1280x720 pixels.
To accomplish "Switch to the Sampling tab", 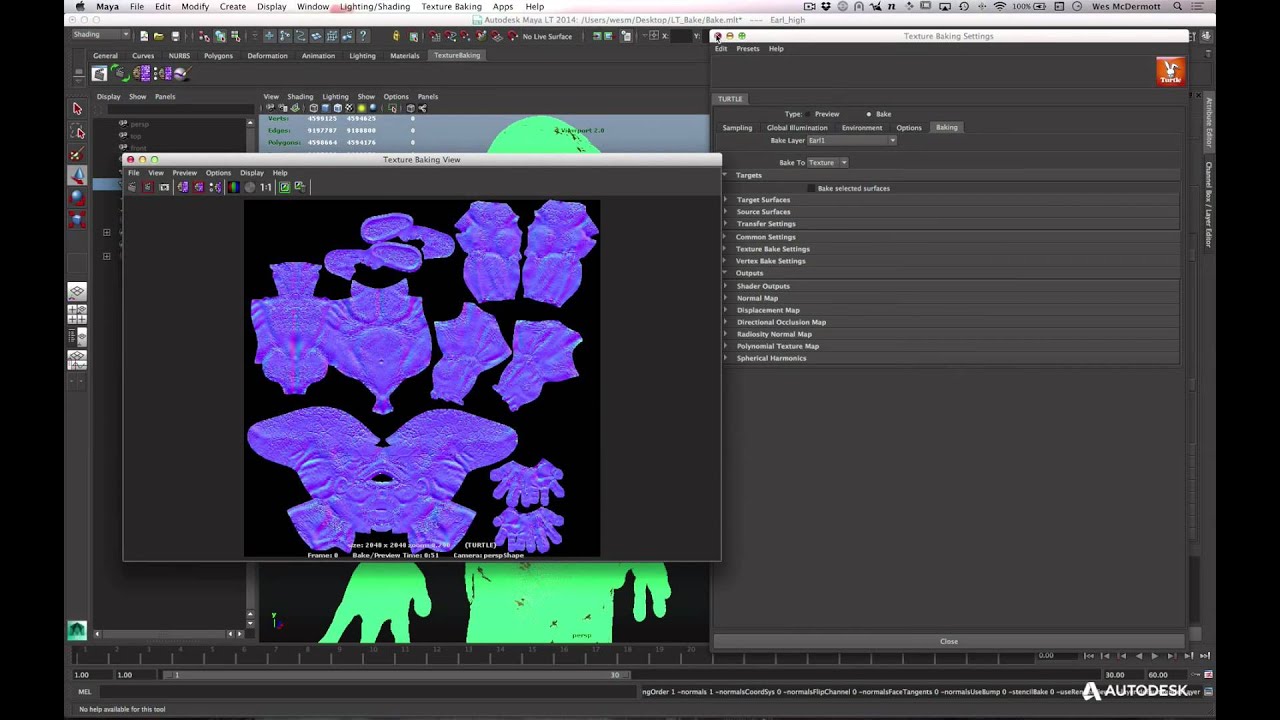I will 737,128.
